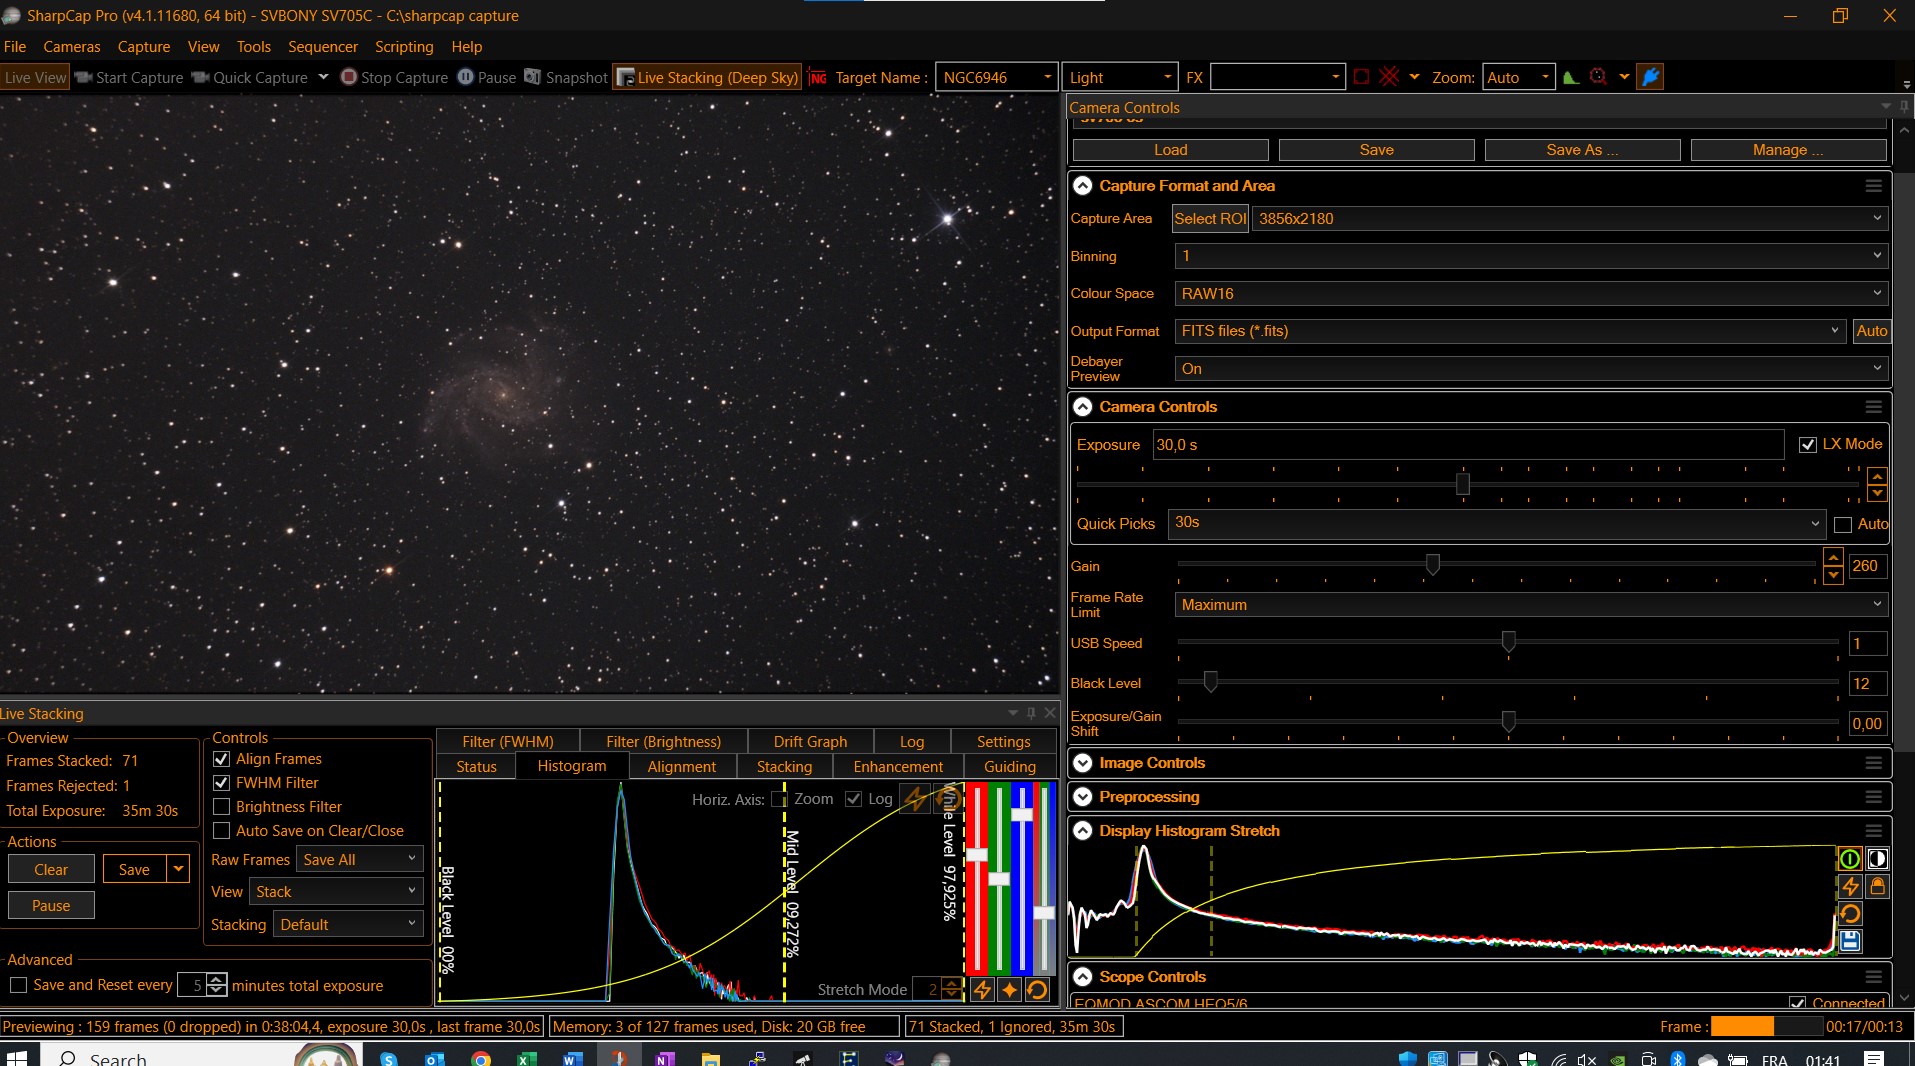The image size is (1915, 1066).
Task: Expand the Image Controls section
Action: click(x=1082, y=763)
